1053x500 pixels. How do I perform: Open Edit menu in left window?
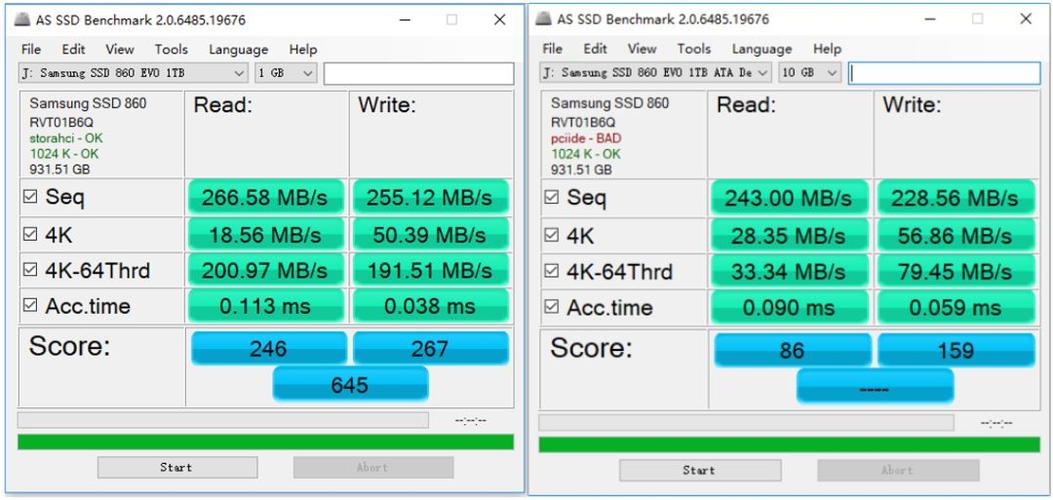click(x=73, y=50)
